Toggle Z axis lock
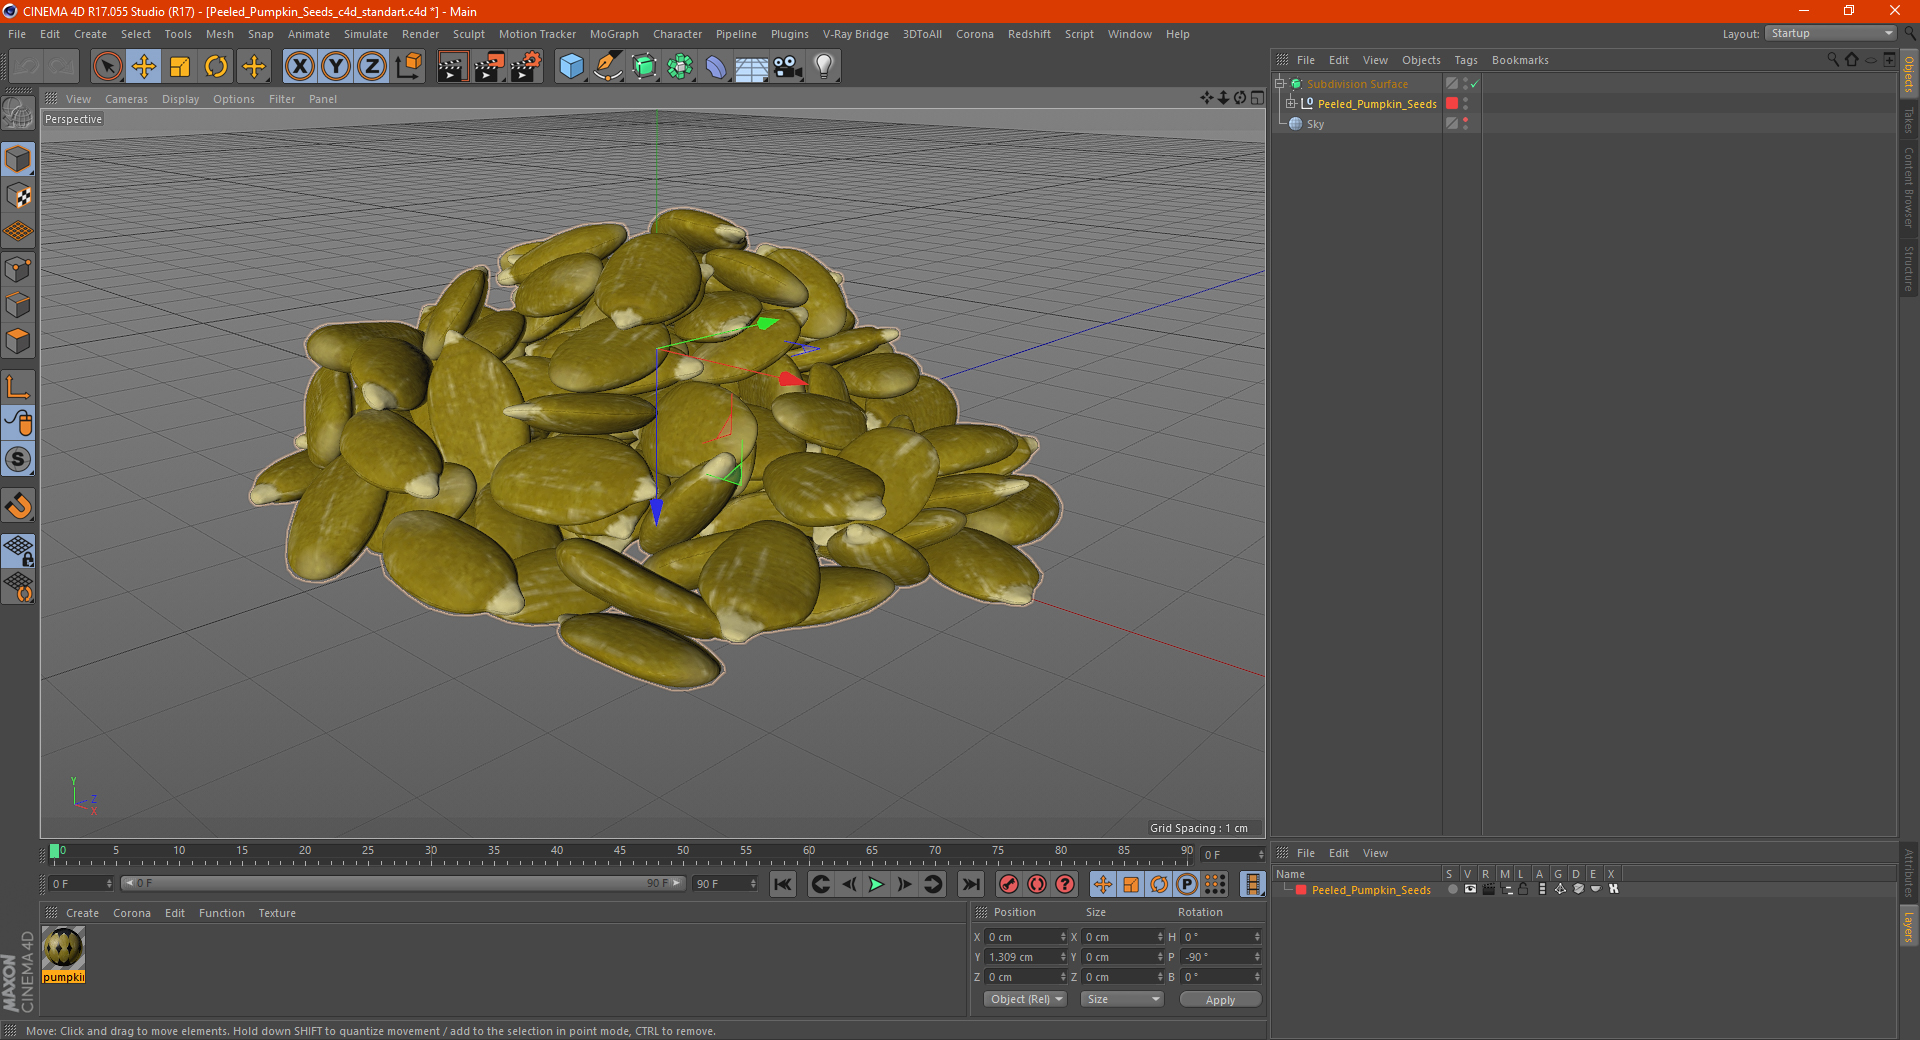1920x1040 pixels. coord(372,67)
